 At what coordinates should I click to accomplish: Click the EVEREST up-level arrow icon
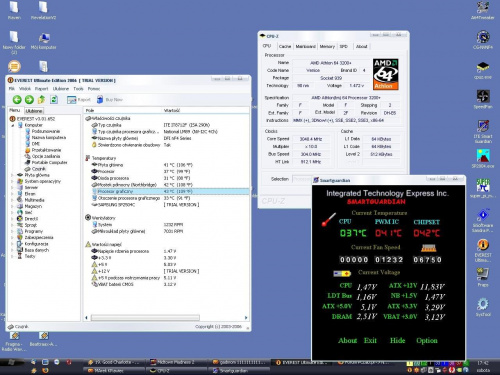click(x=41, y=99)
